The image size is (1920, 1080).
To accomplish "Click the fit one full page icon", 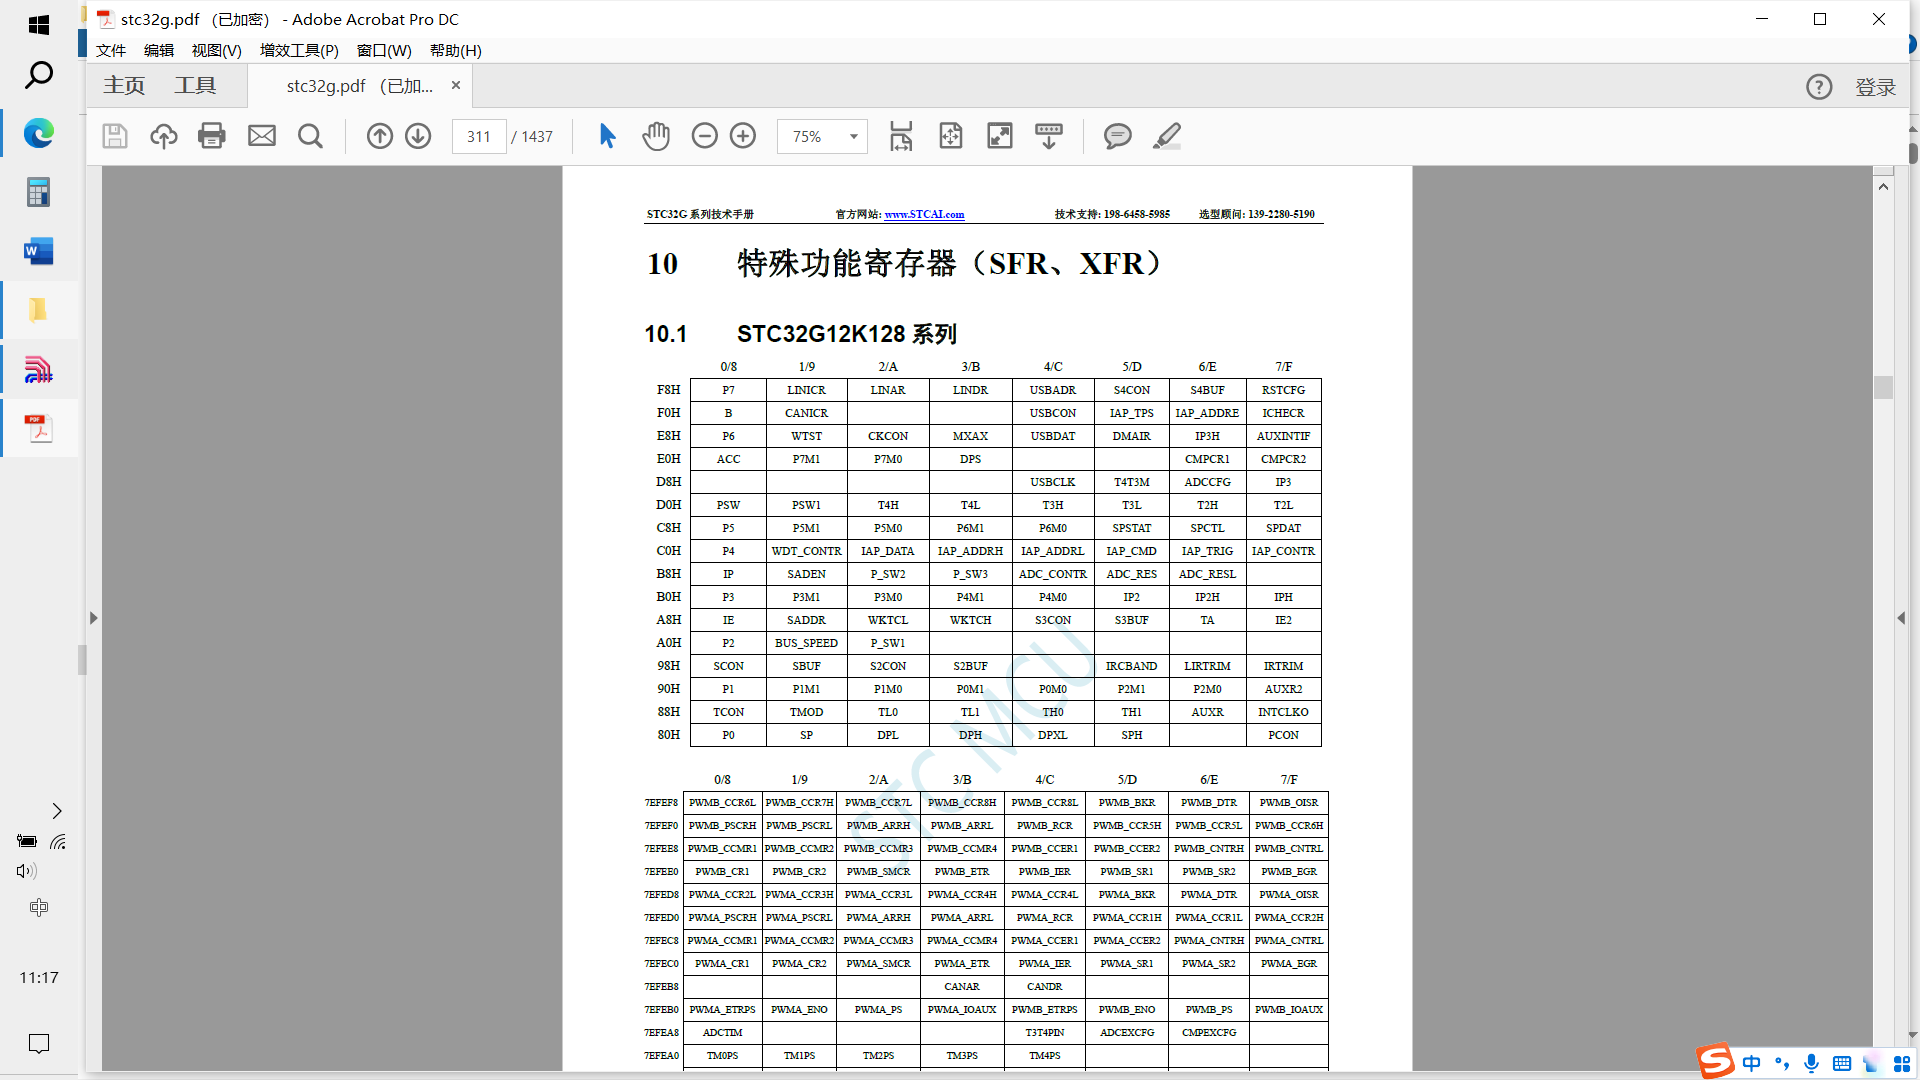I will click(x=951, y=136).
